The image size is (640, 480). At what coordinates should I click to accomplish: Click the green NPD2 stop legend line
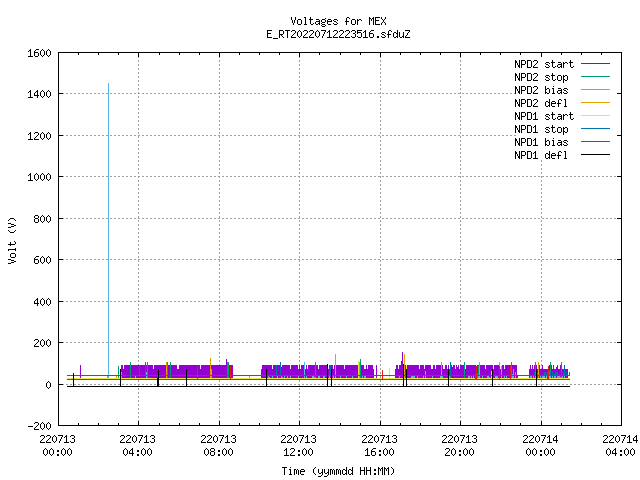pyautogui.click(x=596, y=77)
